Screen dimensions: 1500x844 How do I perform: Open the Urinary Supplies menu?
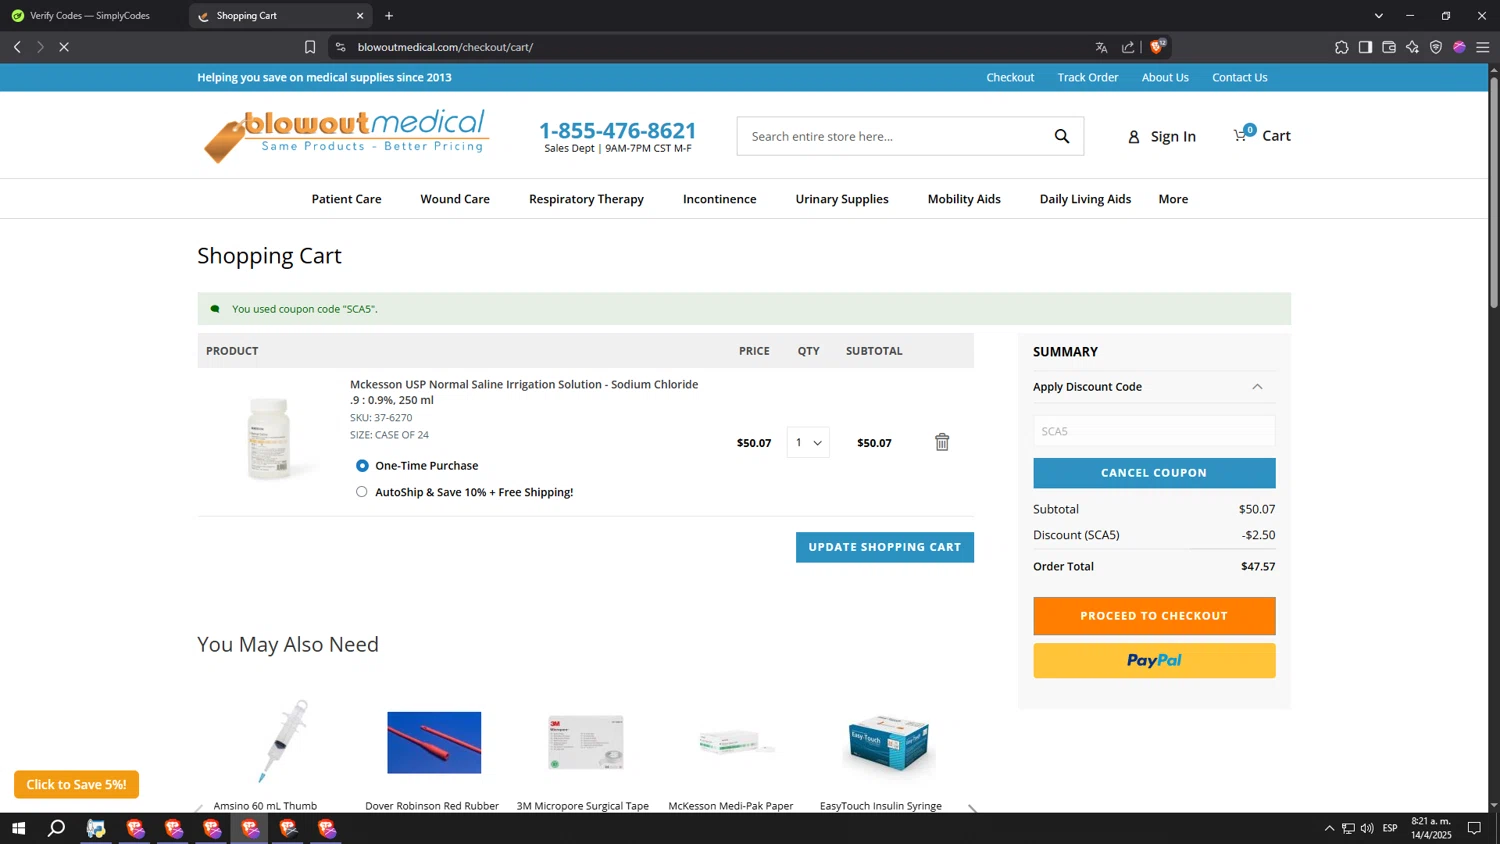pos(842,199)
